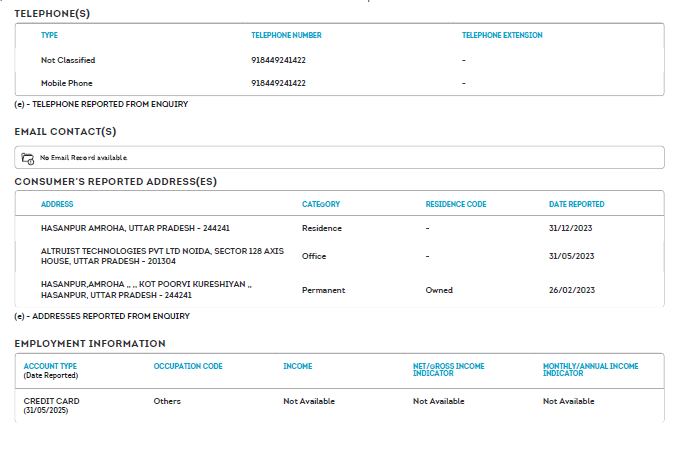Select the Mobile Phone type row
This screenshot has height=462, width=685.
pyautogui.click(x=66, y=83)
